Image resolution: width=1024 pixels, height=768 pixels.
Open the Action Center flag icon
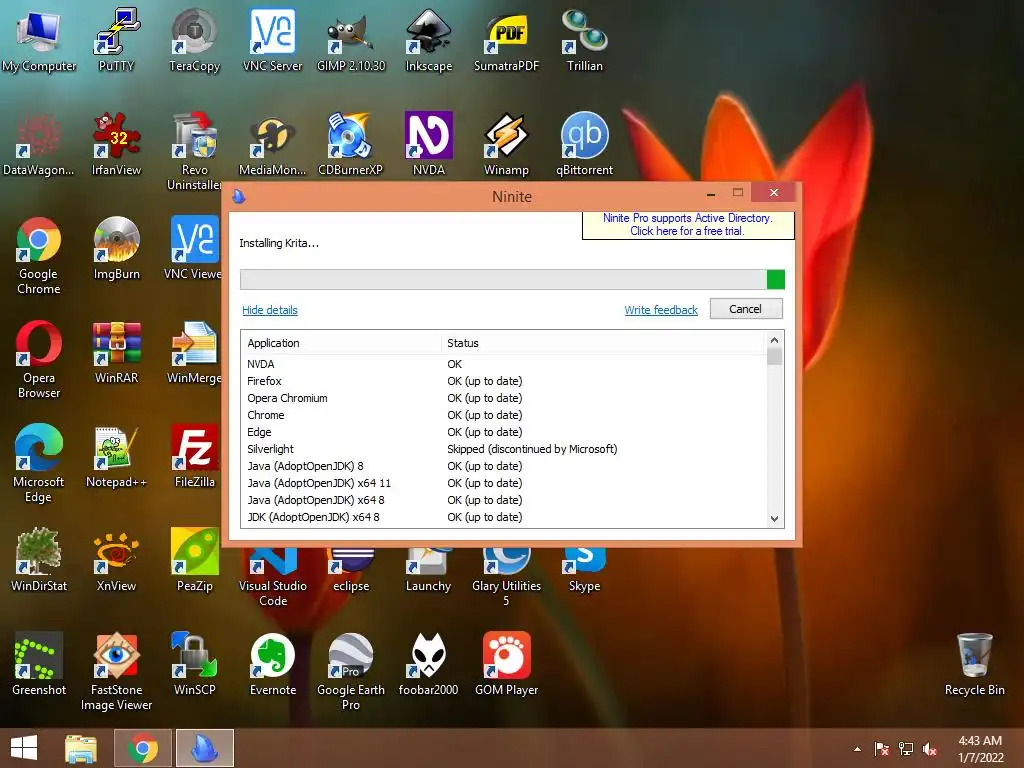point(882,749)
